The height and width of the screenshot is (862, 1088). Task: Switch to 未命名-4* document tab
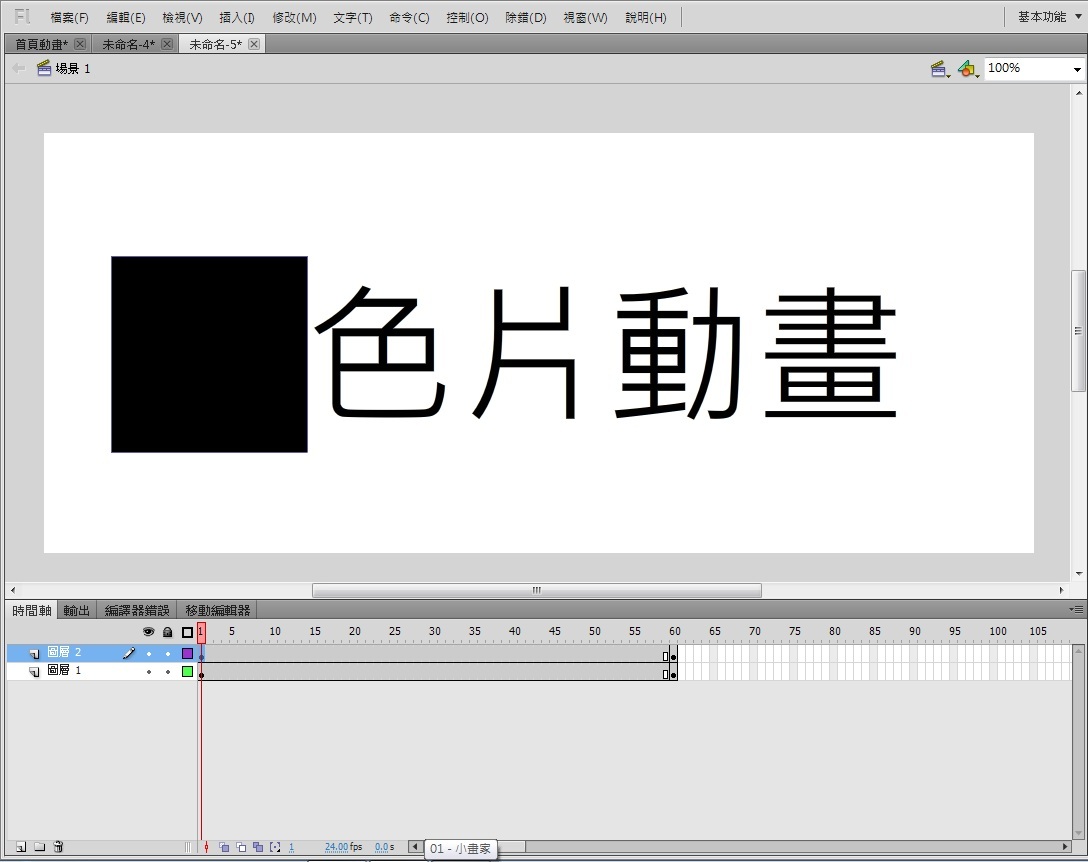click(x=129, y=44)
